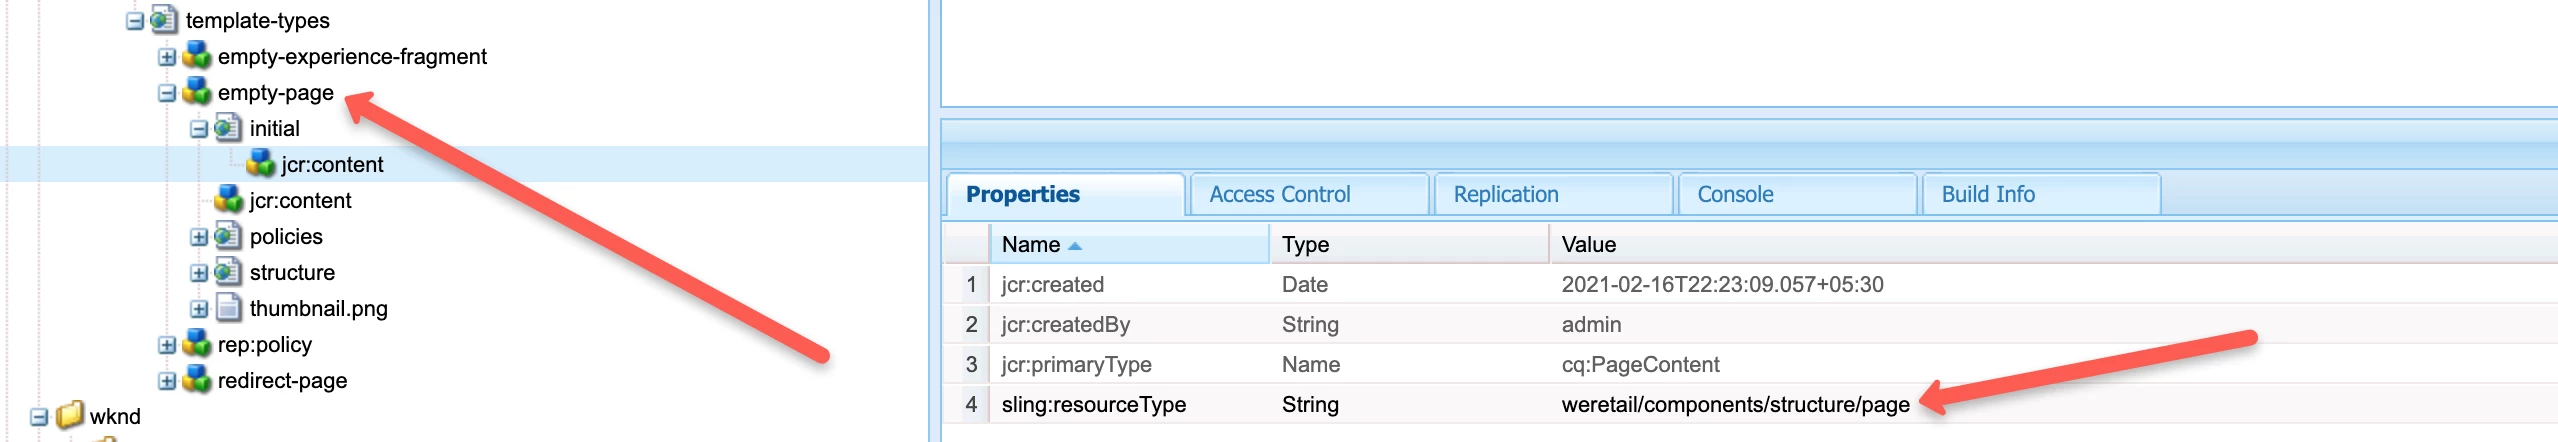Select the sling:resourceType property row
This screenshot has height=442, width=2558.
[x=1094, y=404]
